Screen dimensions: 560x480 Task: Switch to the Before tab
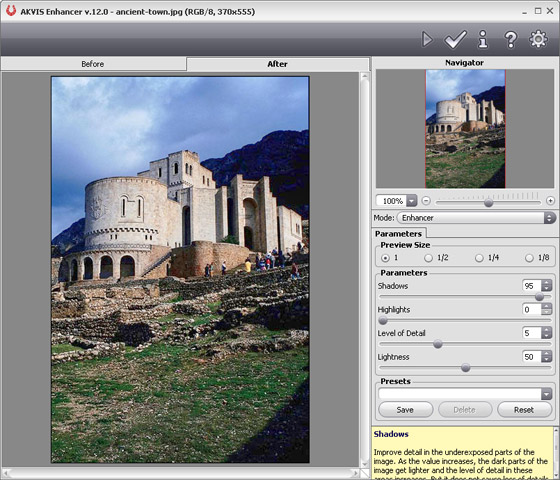pyautogui.click(x=93, y=64)
